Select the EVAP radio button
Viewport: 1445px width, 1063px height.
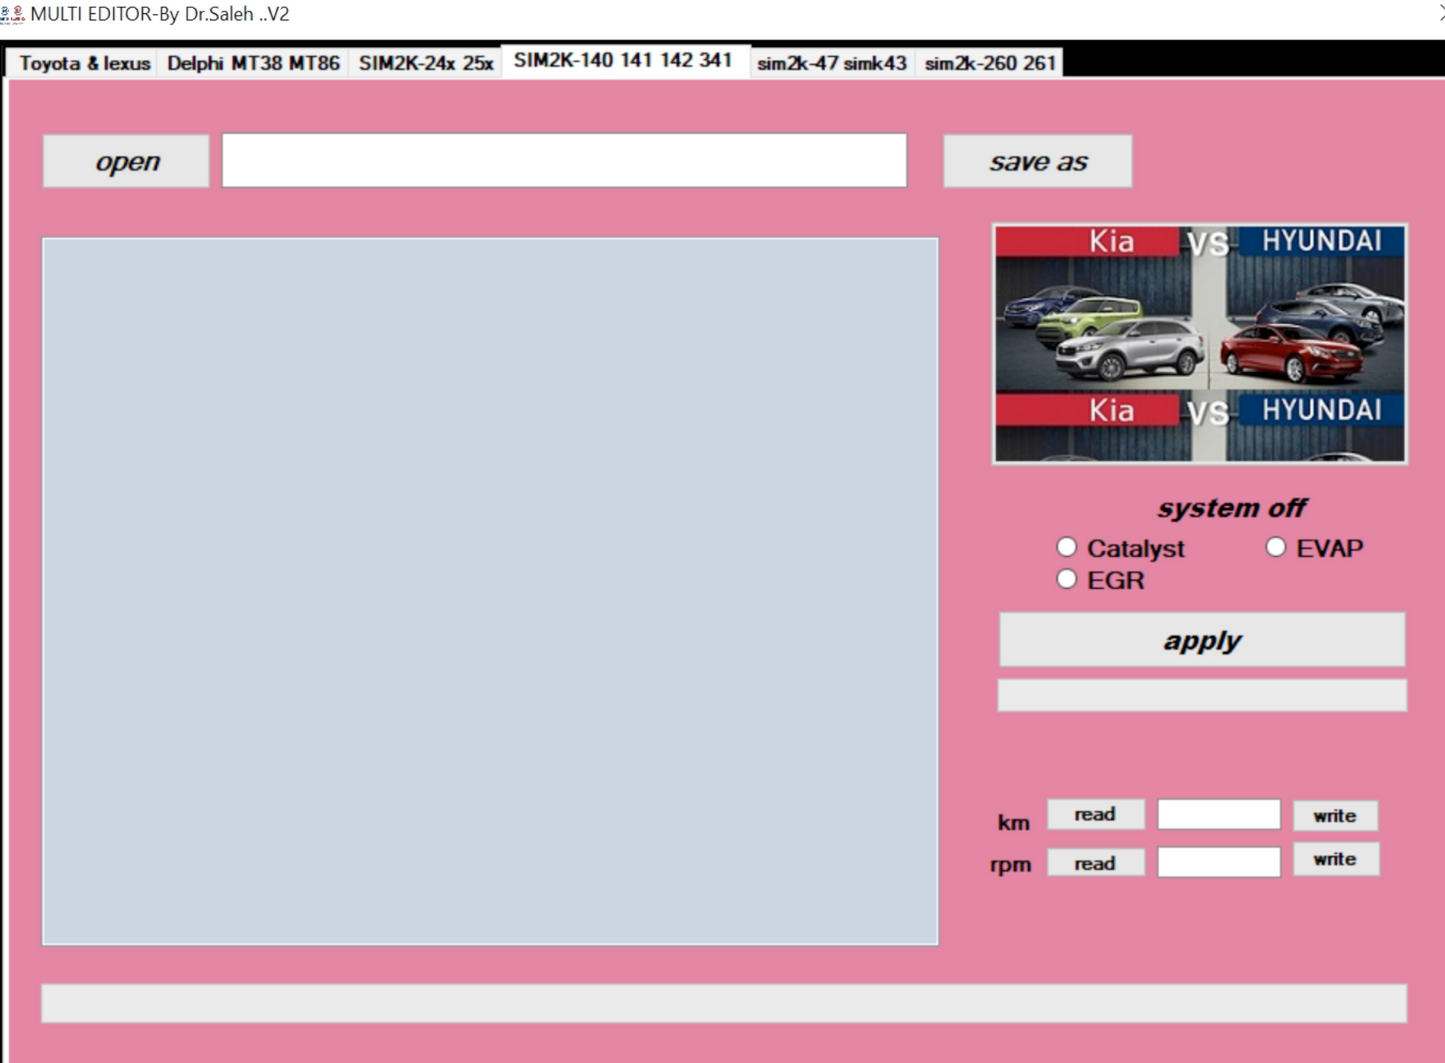[x=1276, y=547]
